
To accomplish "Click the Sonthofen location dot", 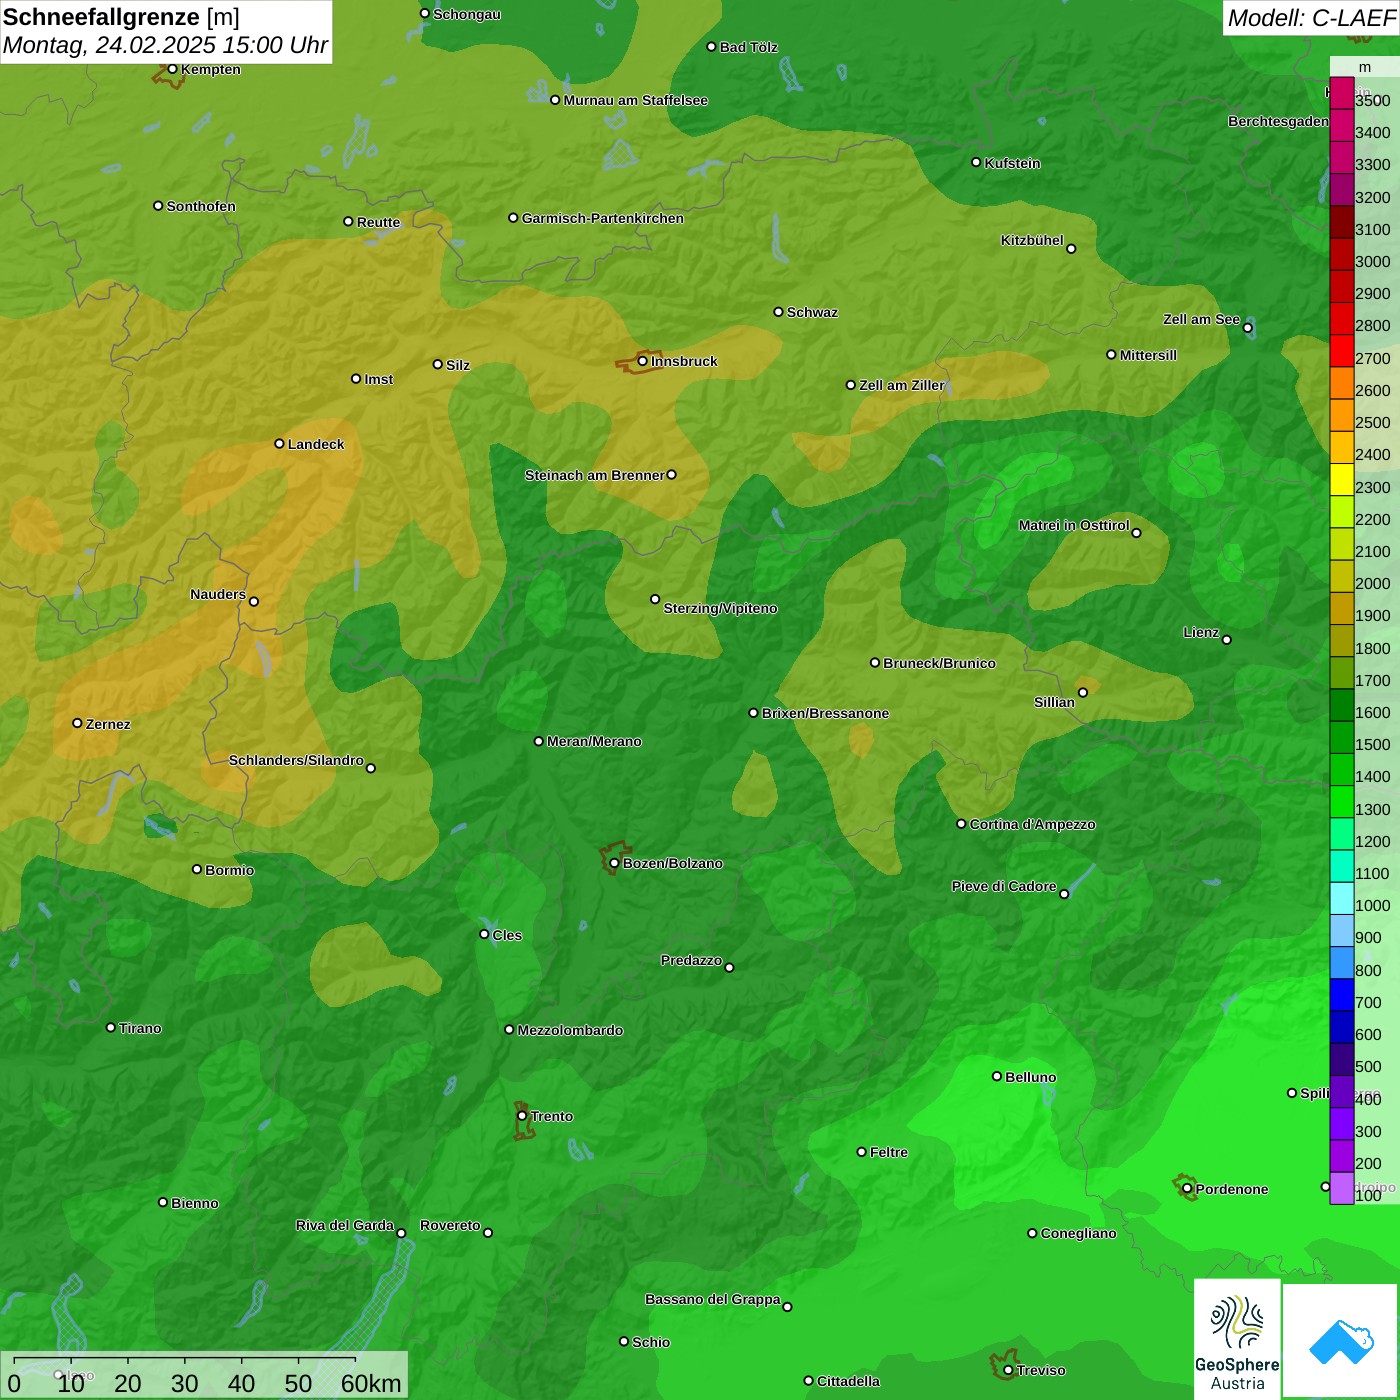I will [158, 206].
